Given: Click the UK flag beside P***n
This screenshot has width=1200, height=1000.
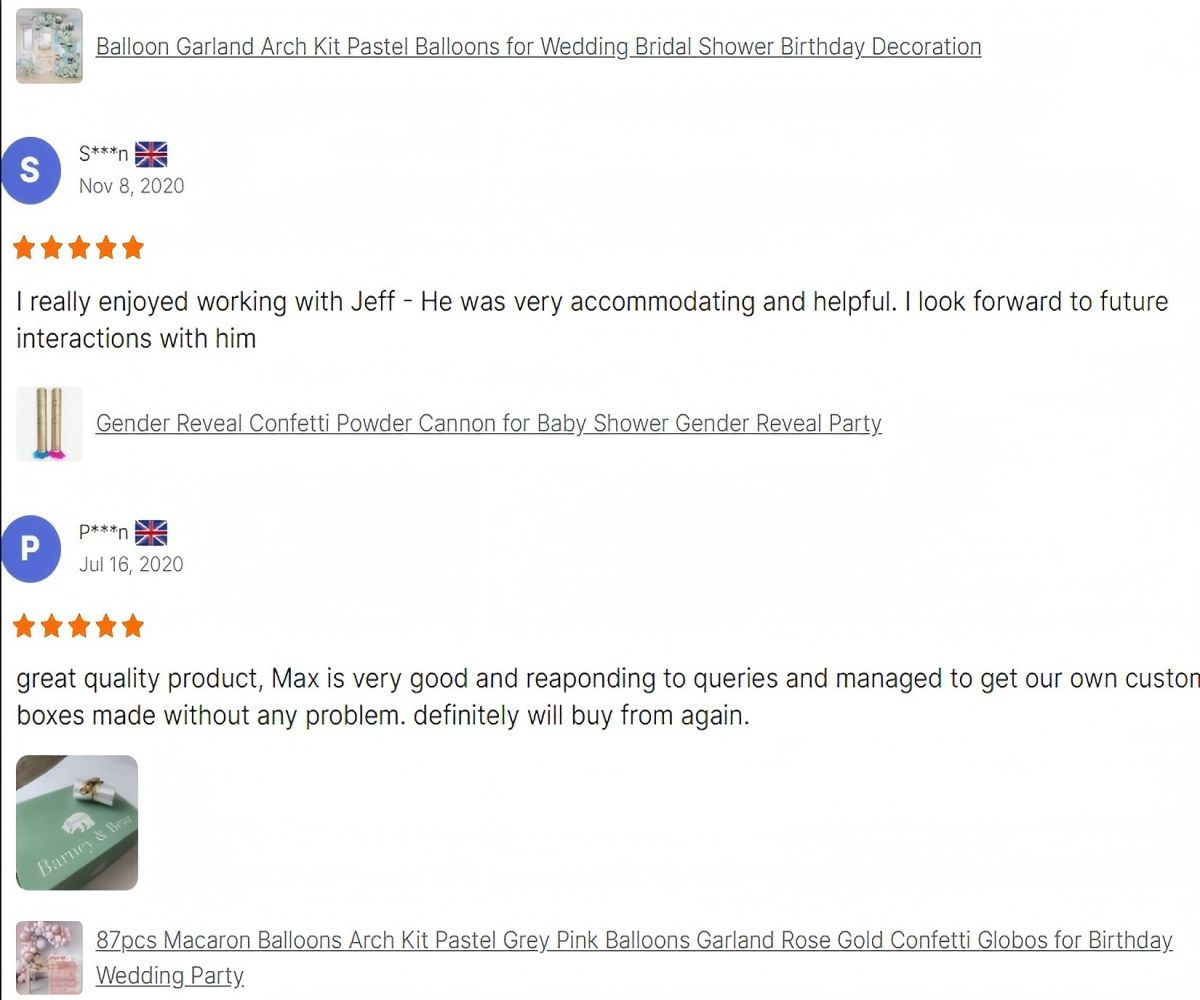Looking at the screenshot, I should point(151,533).
